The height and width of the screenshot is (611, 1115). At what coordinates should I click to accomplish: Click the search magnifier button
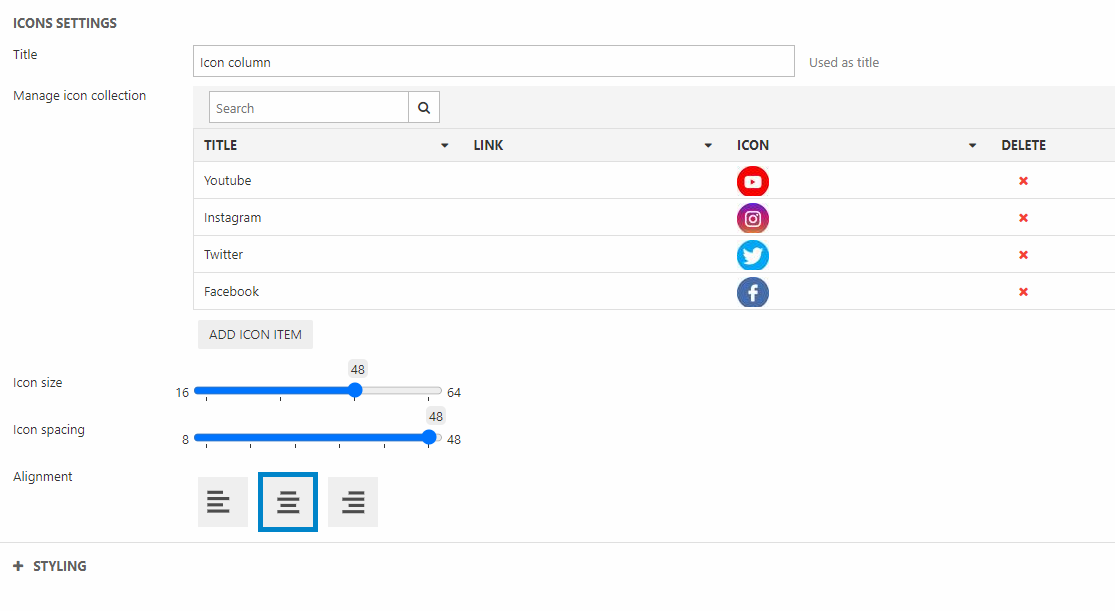[x=424, y=108]
